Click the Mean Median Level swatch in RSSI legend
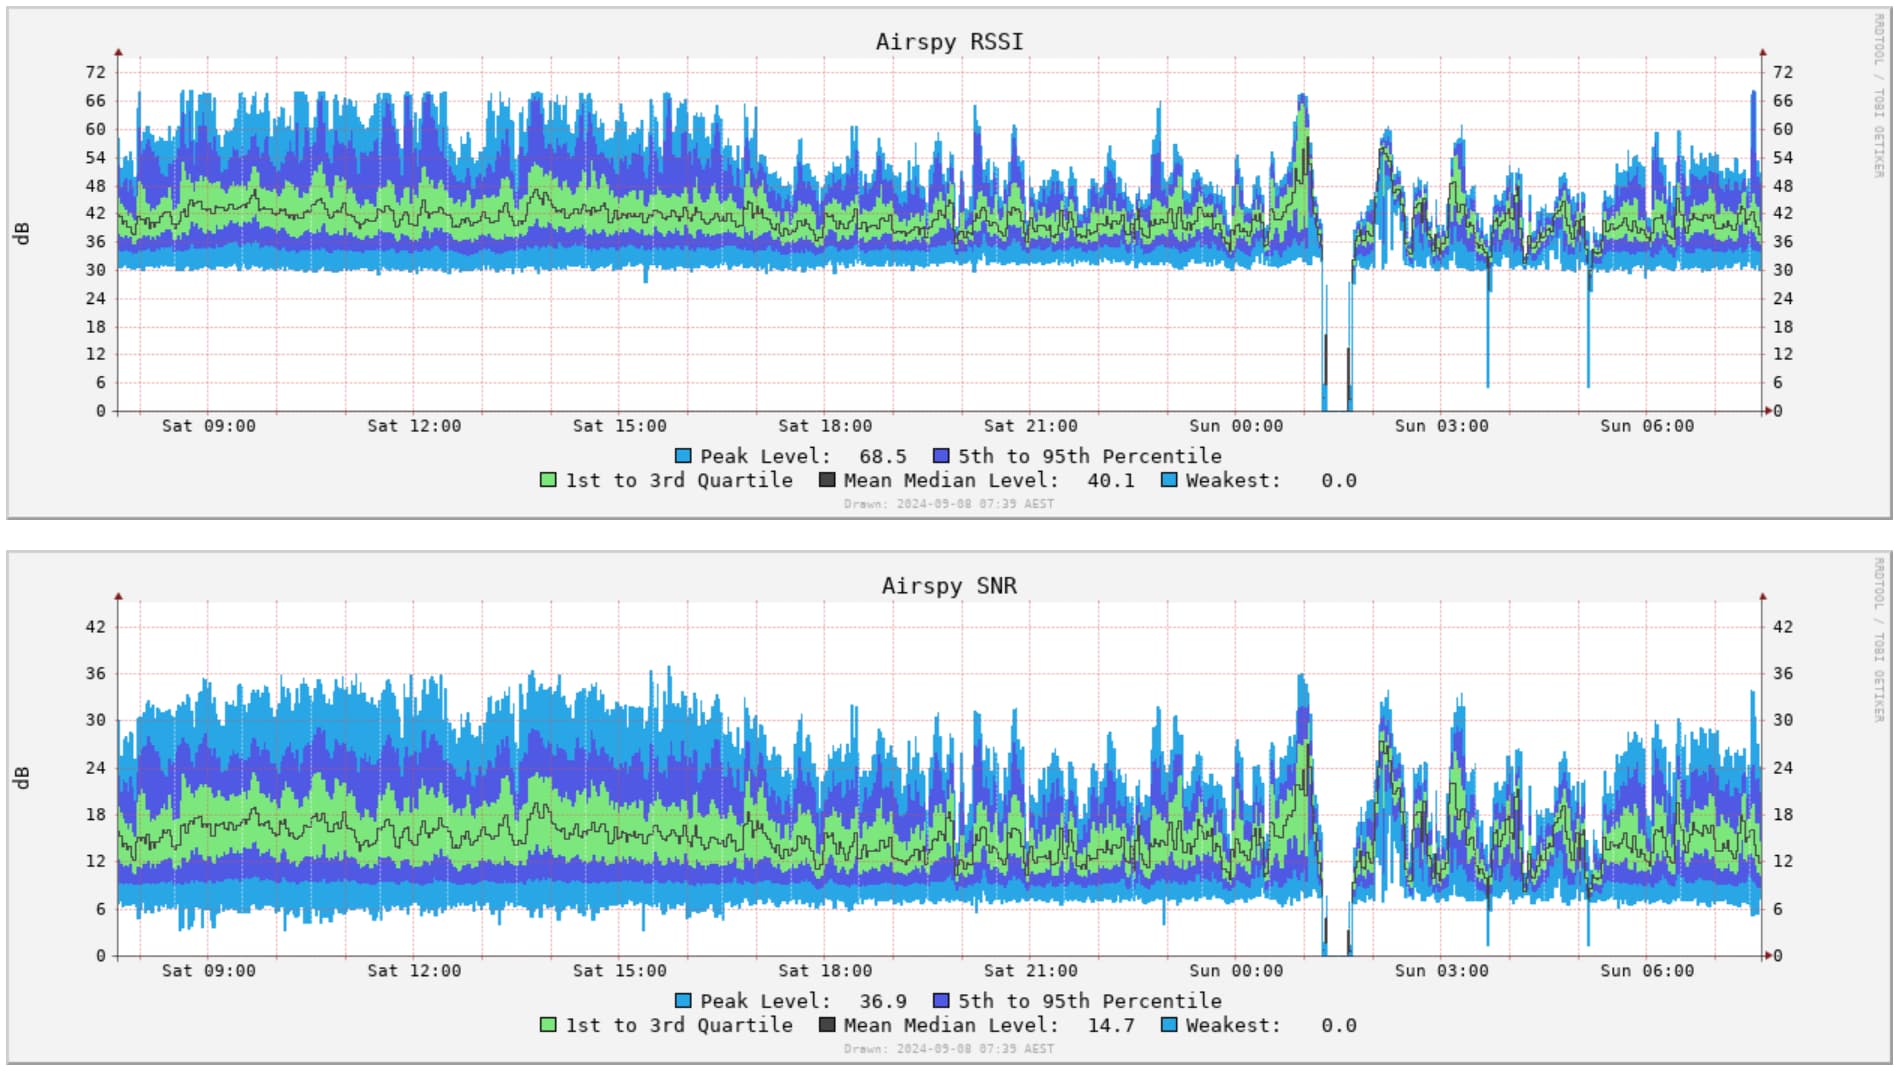Screen dimensions: 1902x1072 coord(827,480)
